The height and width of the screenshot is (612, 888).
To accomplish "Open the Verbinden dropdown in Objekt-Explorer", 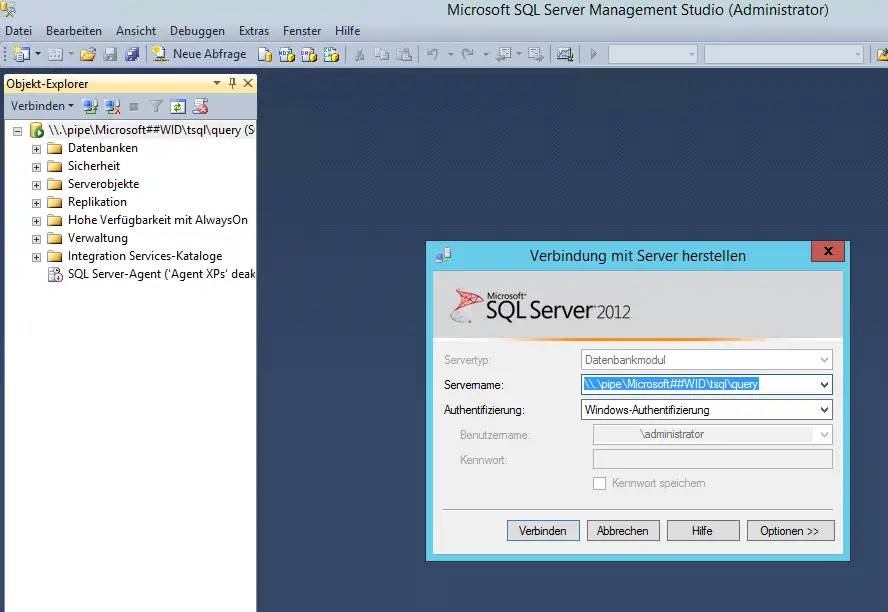I will 42,106.
